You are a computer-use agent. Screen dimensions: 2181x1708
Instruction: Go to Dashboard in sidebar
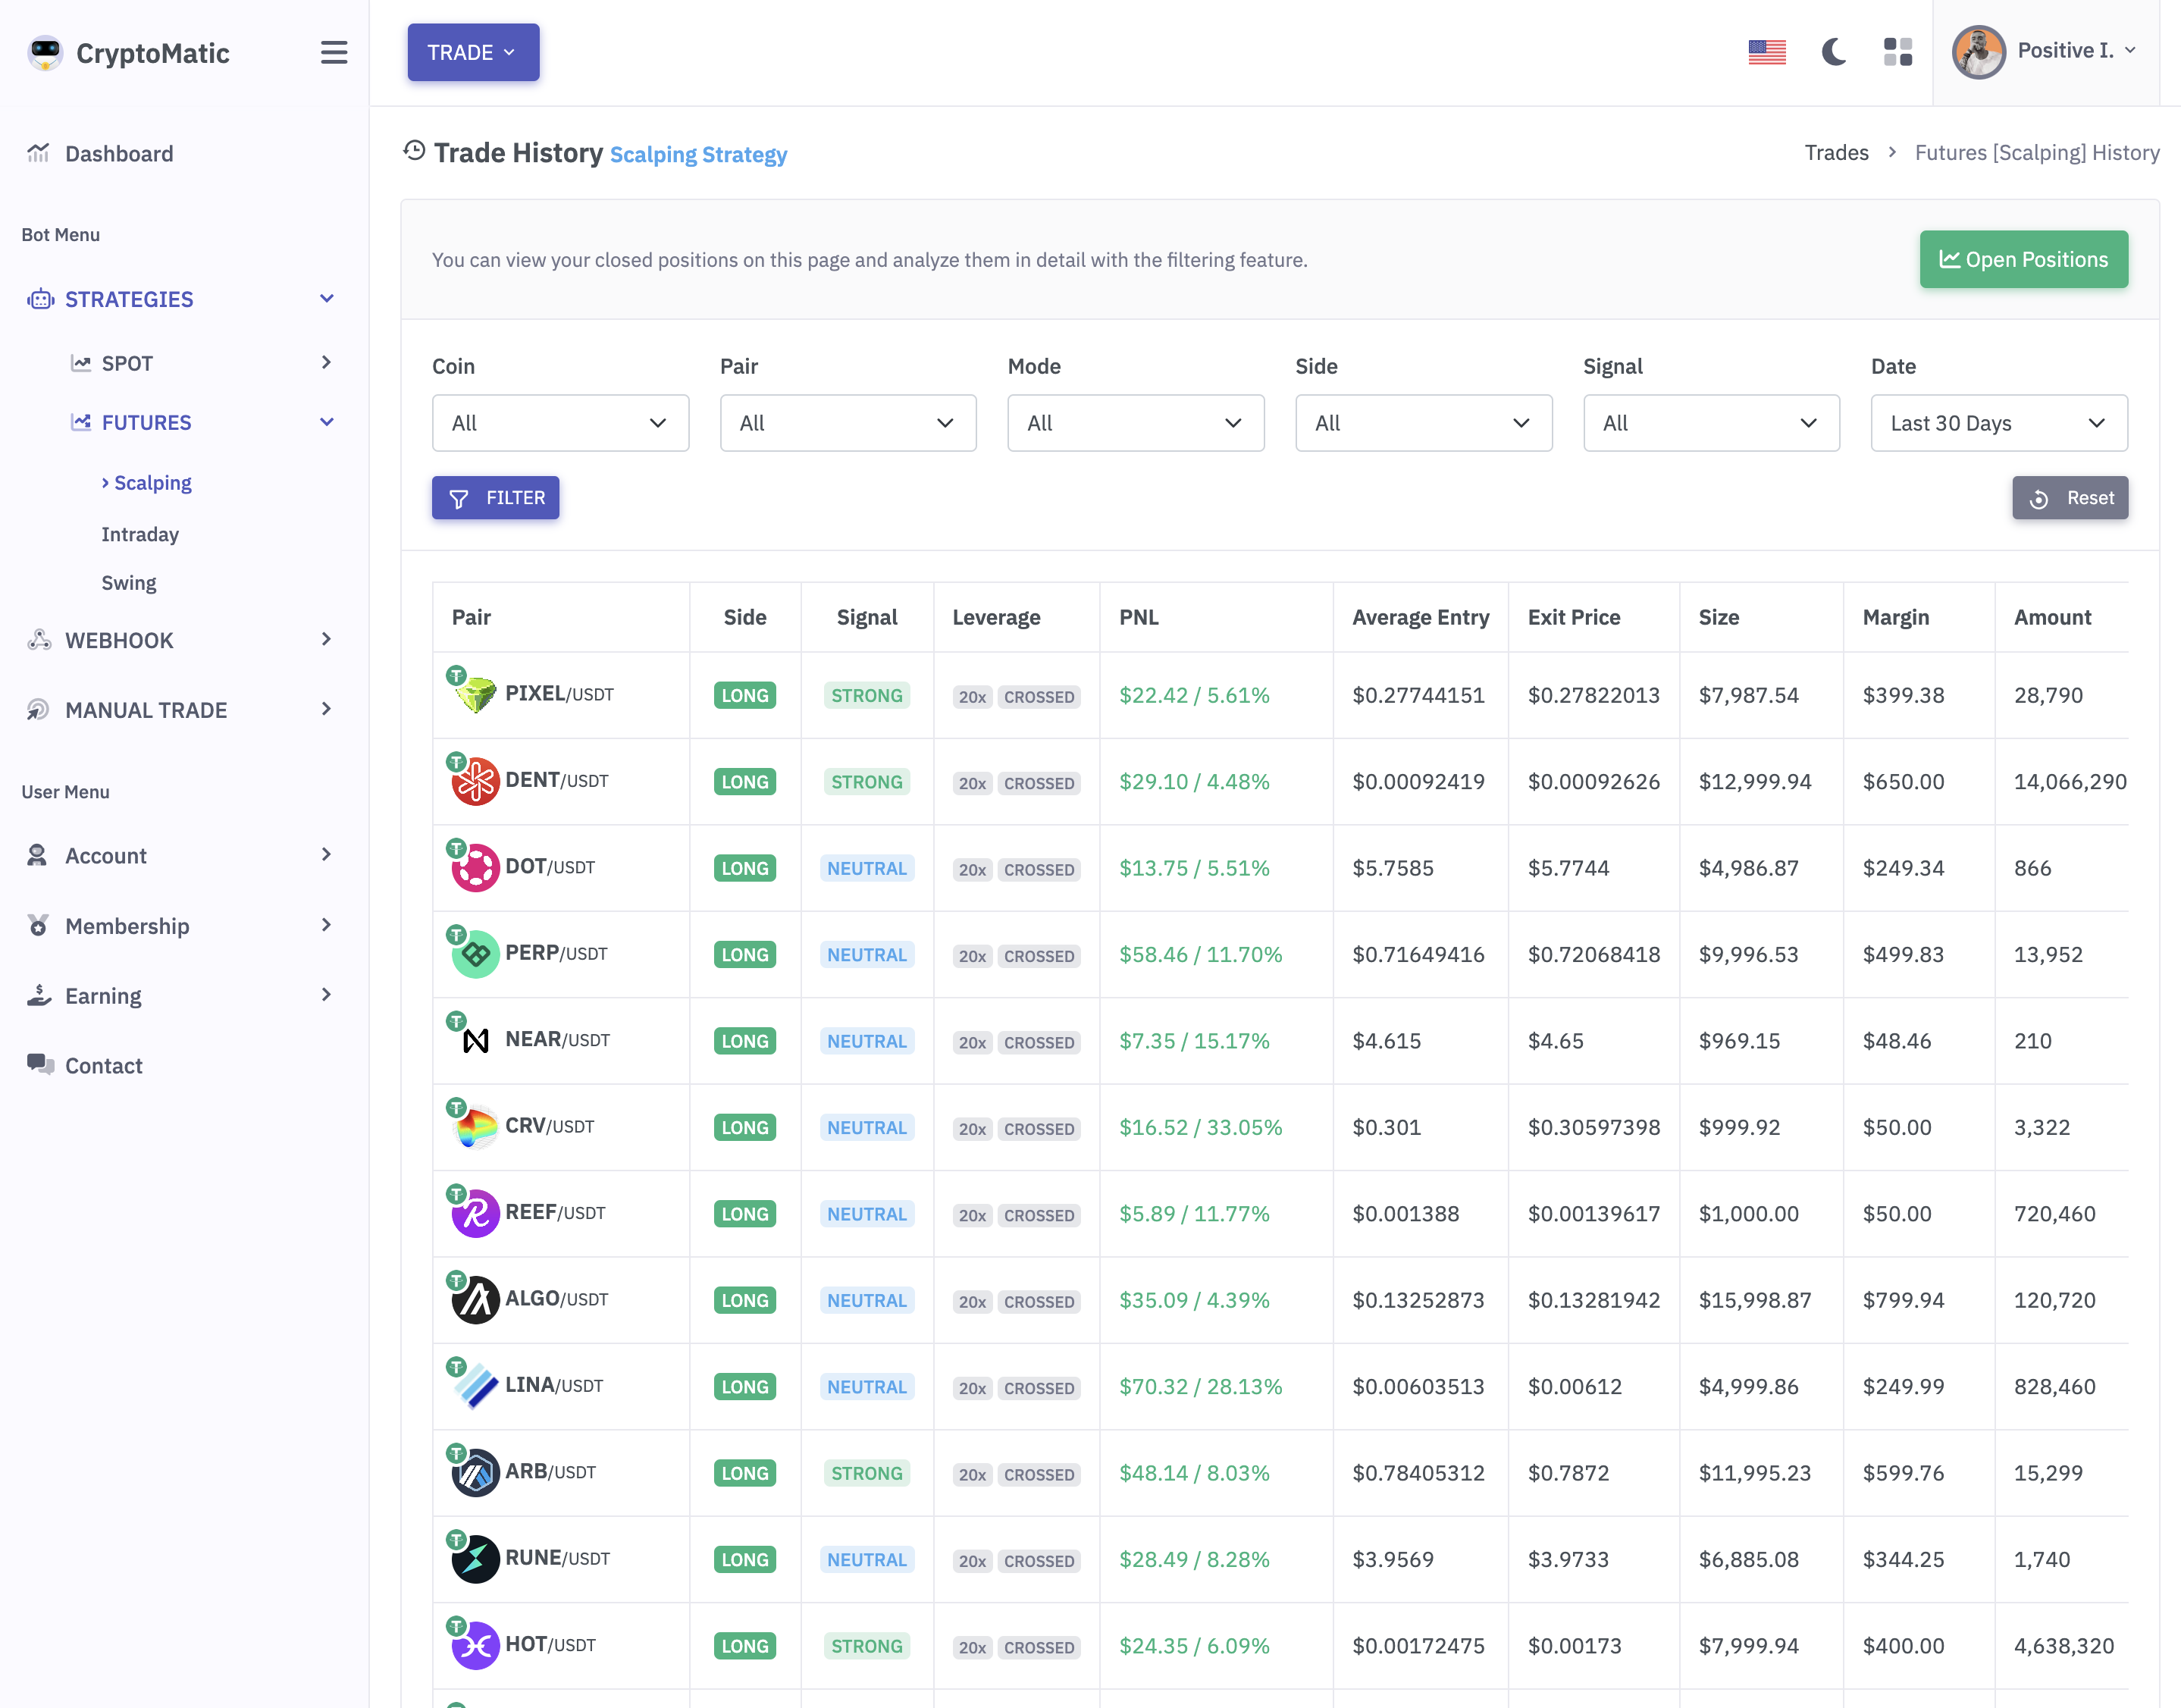(x=119, y=153)
